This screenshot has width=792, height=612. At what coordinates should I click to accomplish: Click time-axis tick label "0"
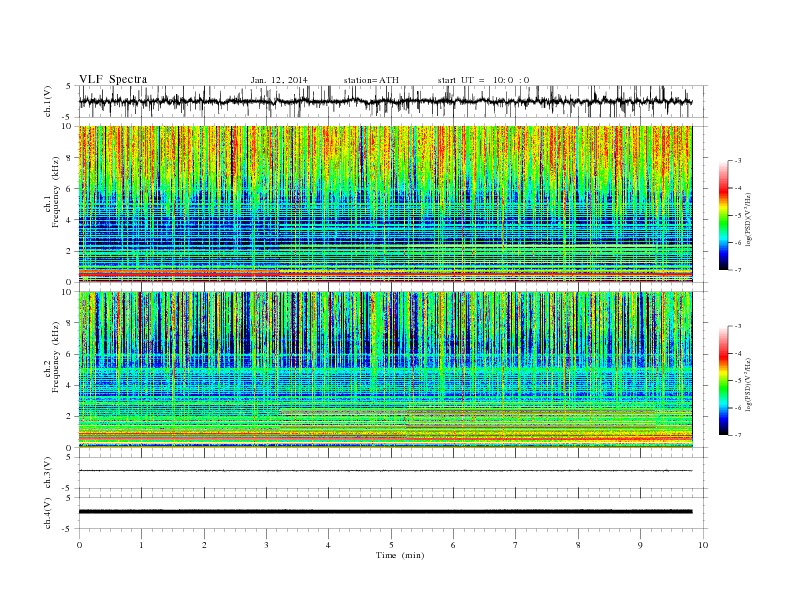click(79, 545)
